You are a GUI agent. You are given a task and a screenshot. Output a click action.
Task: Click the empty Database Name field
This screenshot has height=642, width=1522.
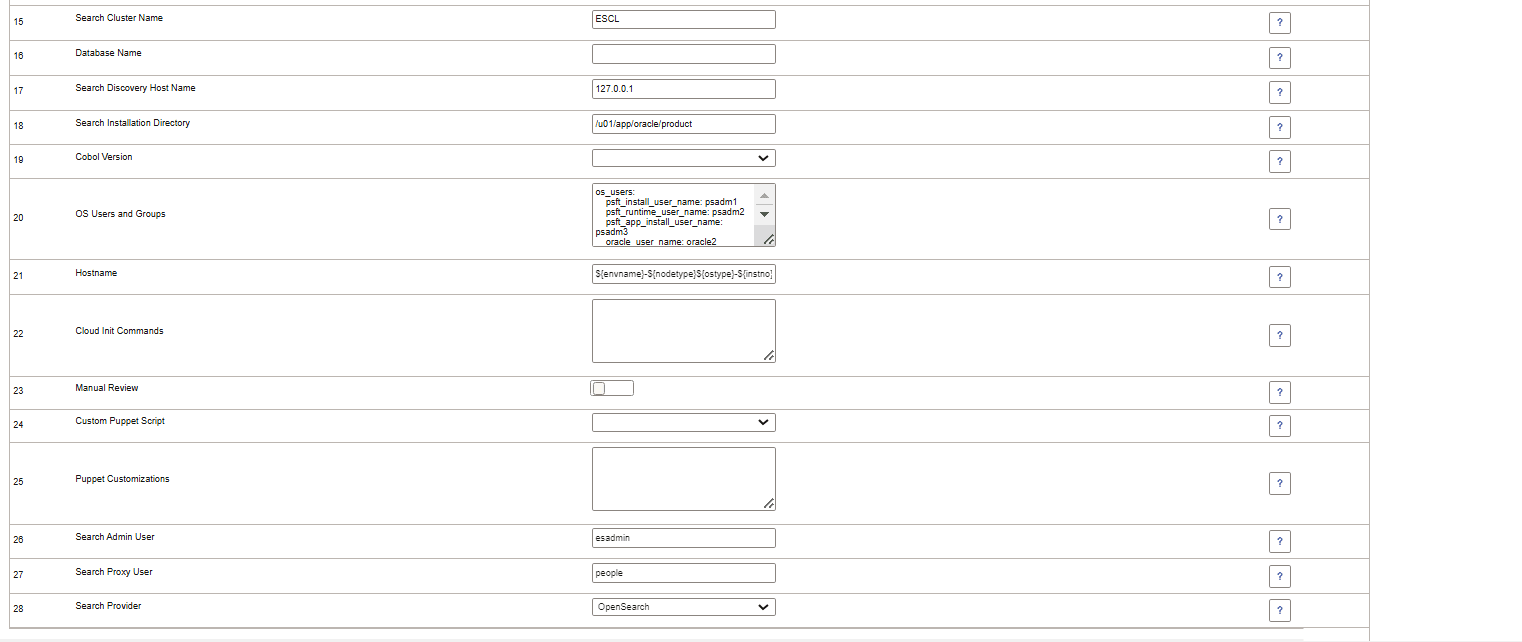coord(683,53)
